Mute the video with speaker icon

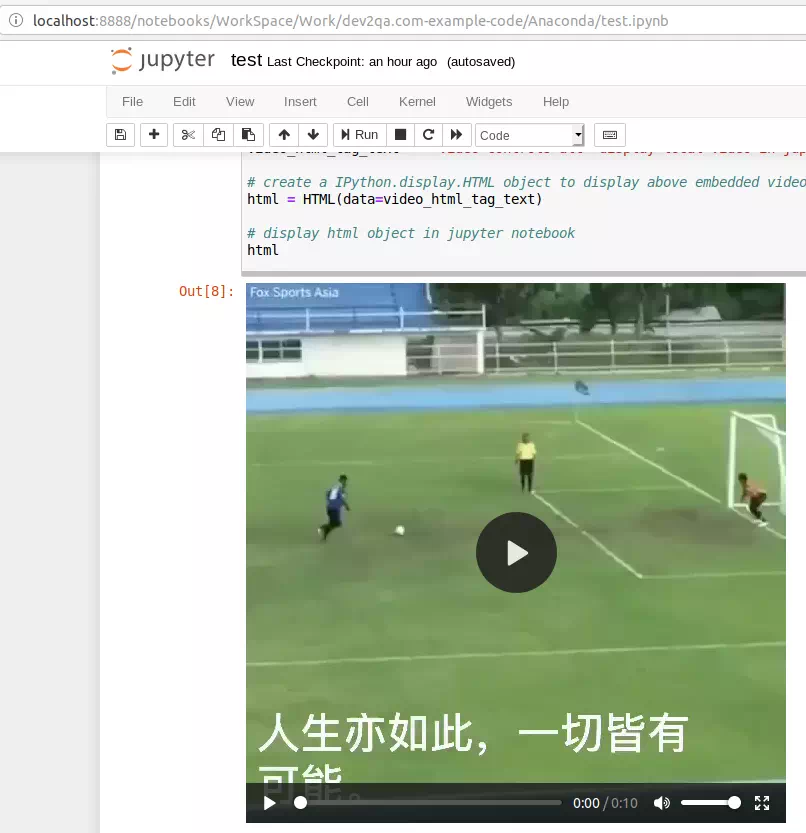(661, 803)
